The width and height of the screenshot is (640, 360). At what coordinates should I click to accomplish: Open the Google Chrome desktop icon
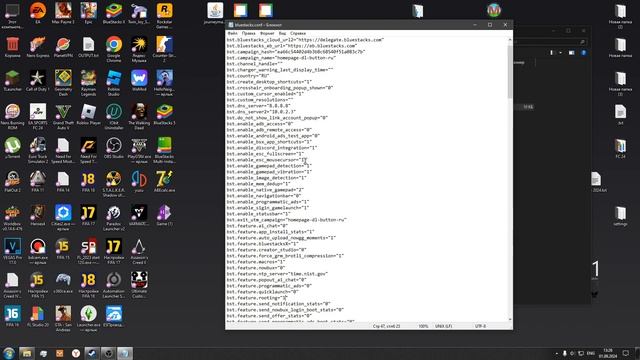point(113,49)
